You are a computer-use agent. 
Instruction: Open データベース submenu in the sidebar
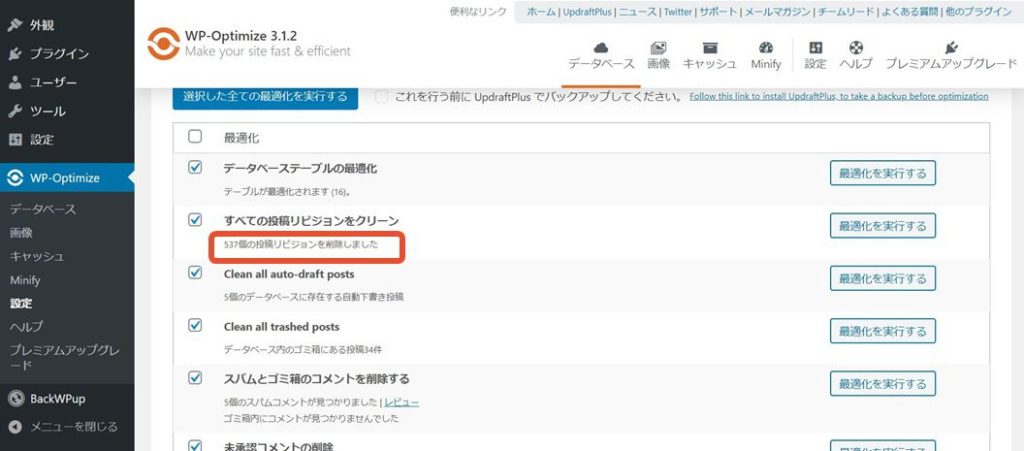coord(43,210)
